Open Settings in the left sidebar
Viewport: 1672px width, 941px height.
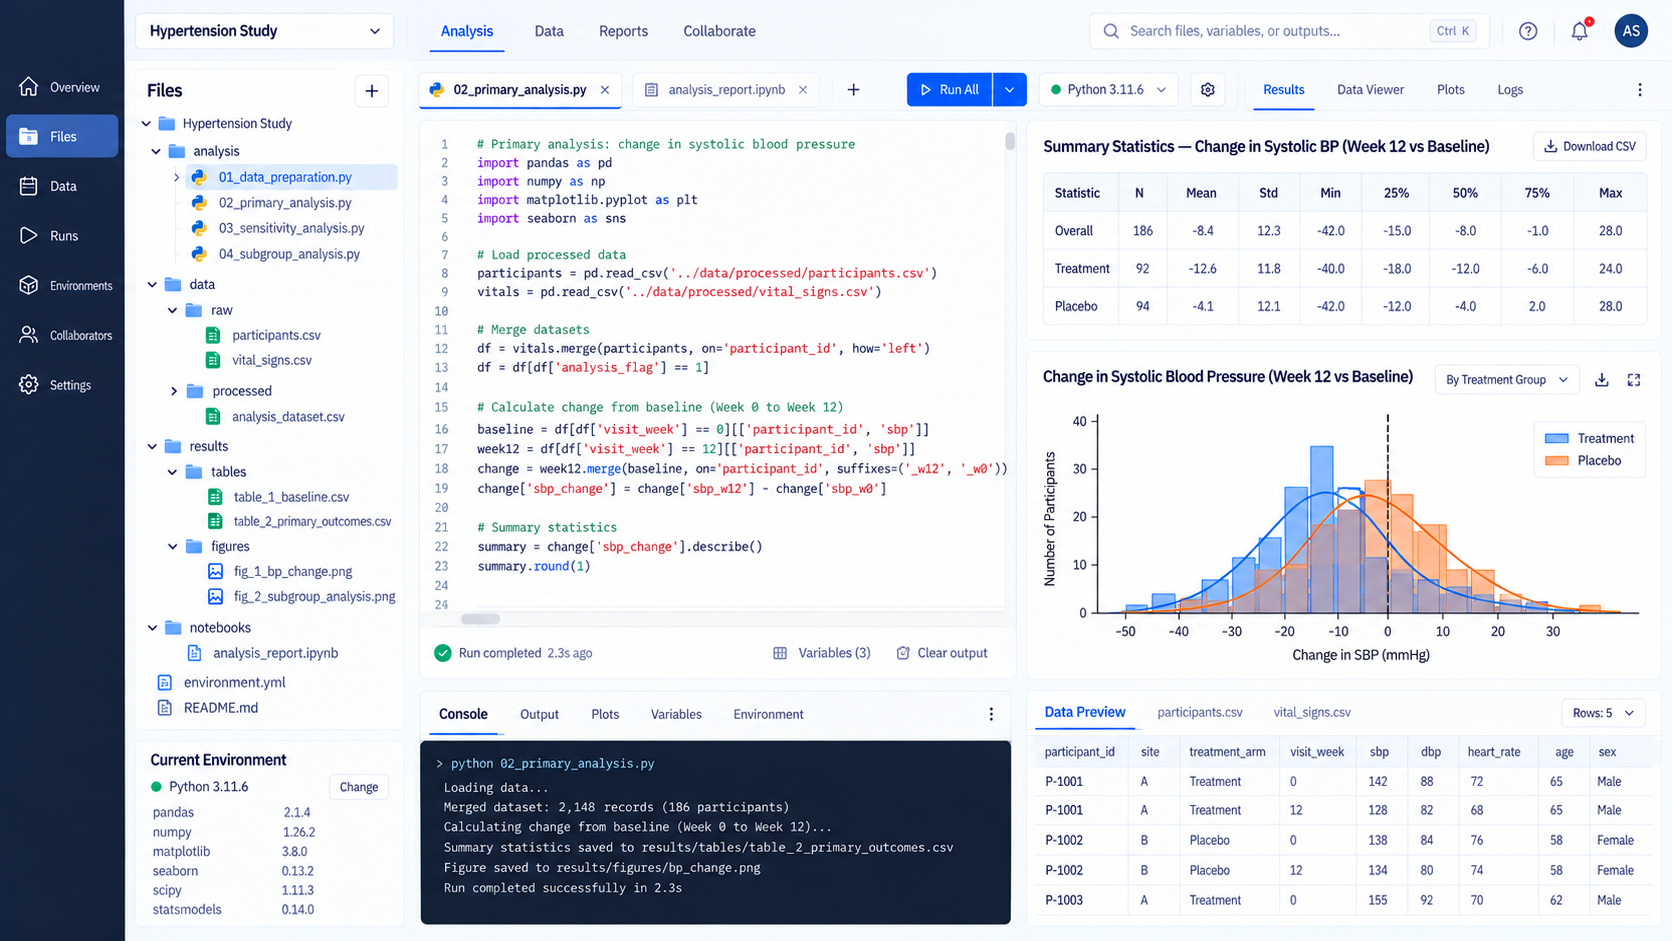point(61,385)
